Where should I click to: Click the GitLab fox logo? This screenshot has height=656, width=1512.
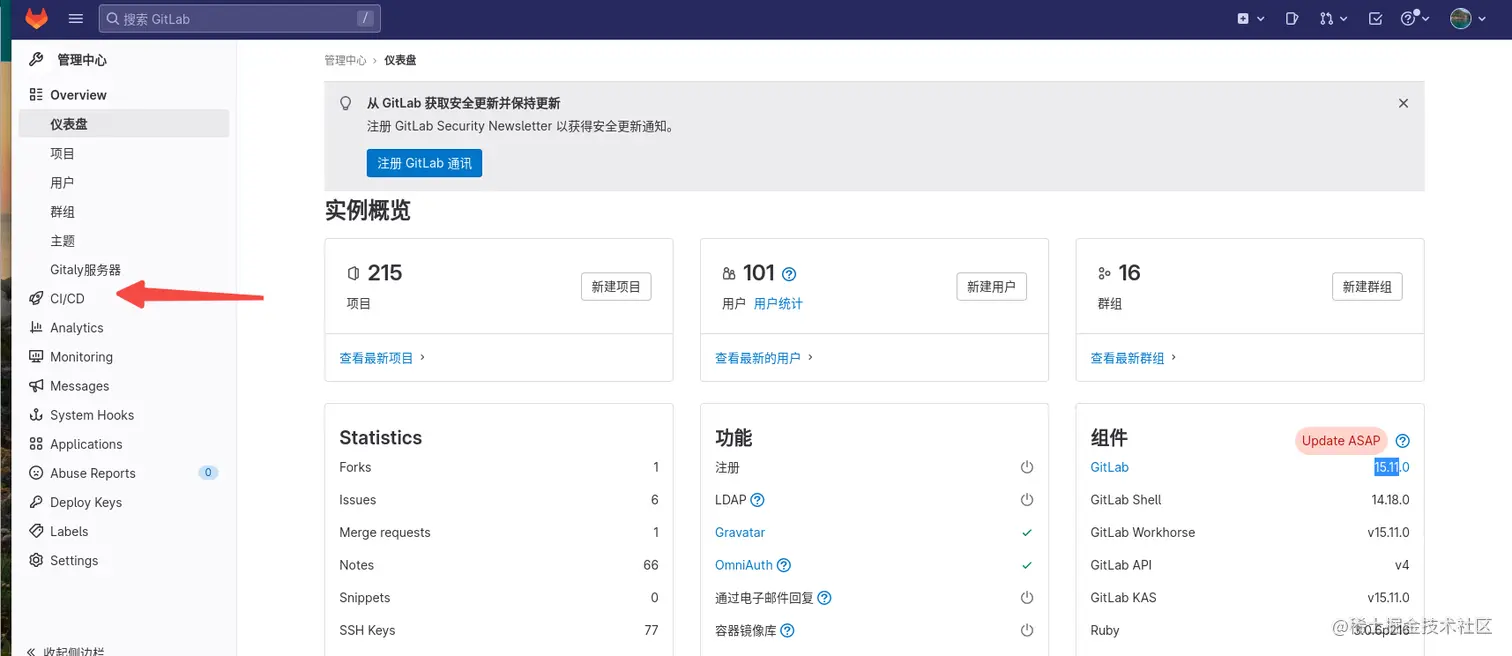[36, 18]
